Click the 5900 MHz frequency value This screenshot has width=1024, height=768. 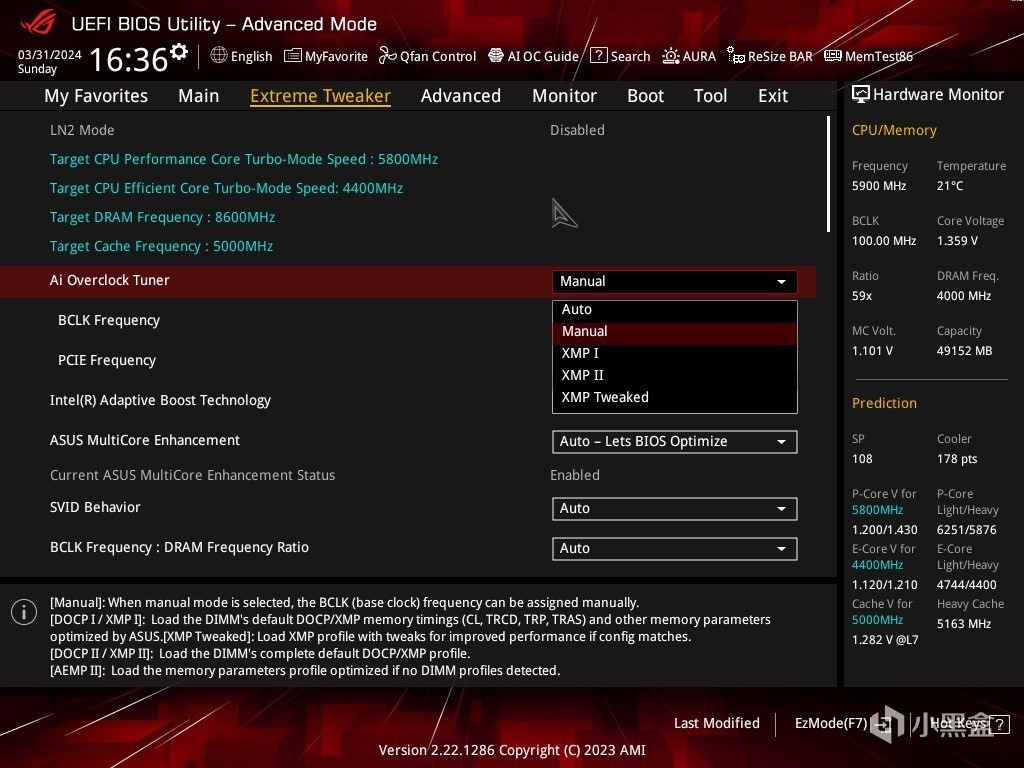879,186
